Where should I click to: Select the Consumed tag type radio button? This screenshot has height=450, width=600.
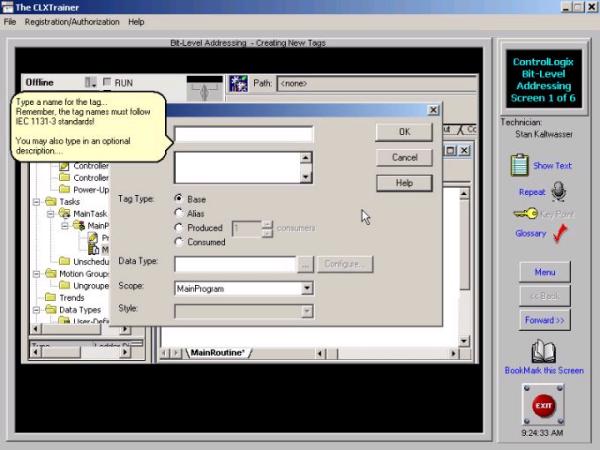click(x=178, y=241)
